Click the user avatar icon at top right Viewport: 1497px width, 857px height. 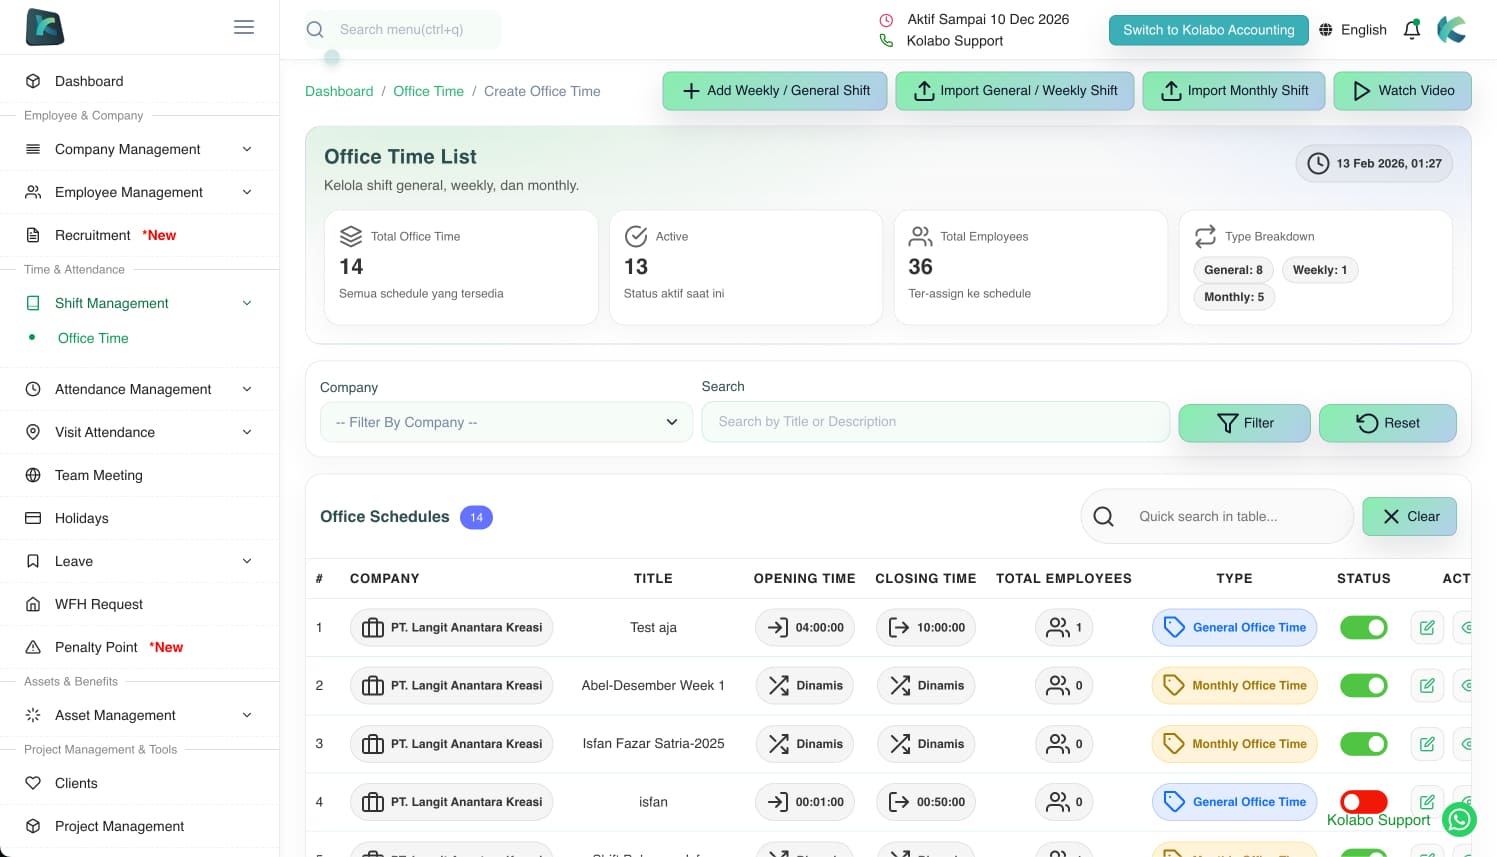(x=1452, y=30)
